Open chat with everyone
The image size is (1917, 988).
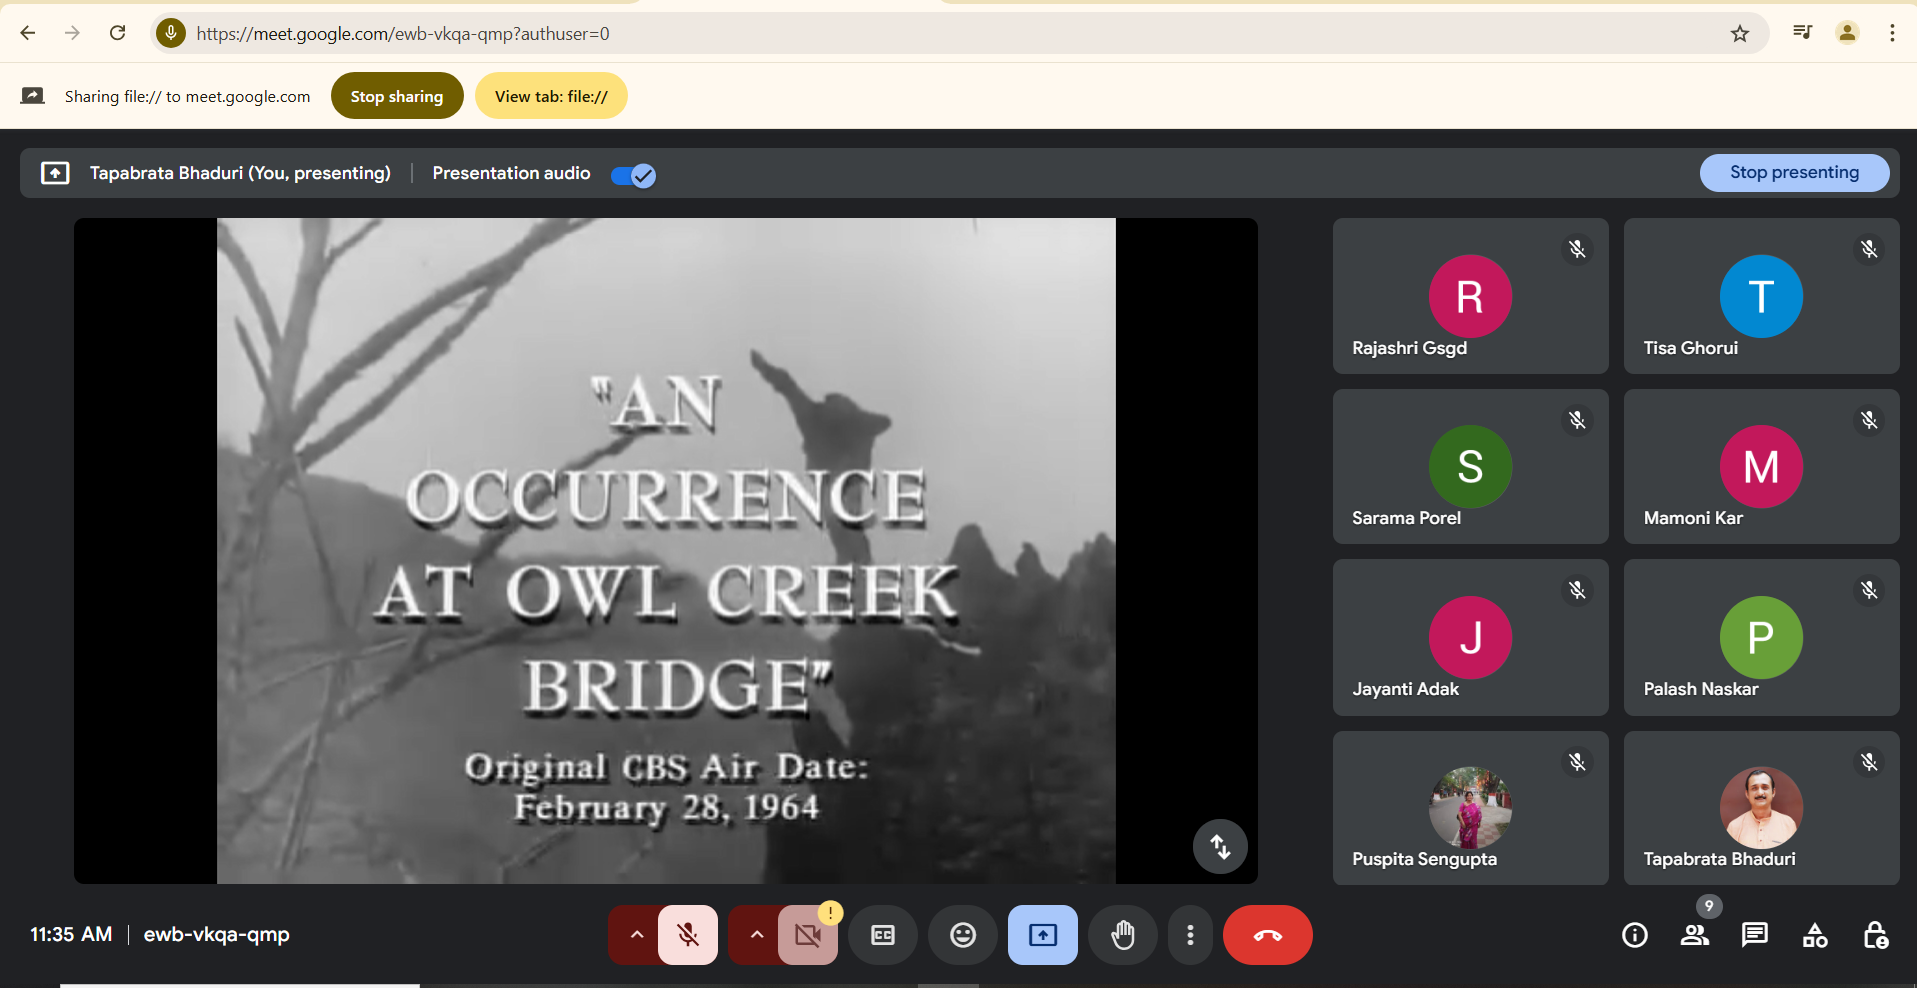point(1755,935)
